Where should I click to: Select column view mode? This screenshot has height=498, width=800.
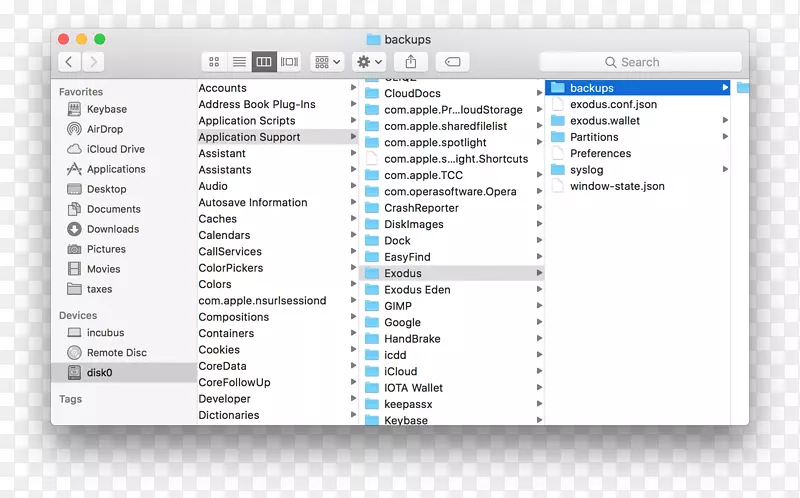click(x=264, y=62)
